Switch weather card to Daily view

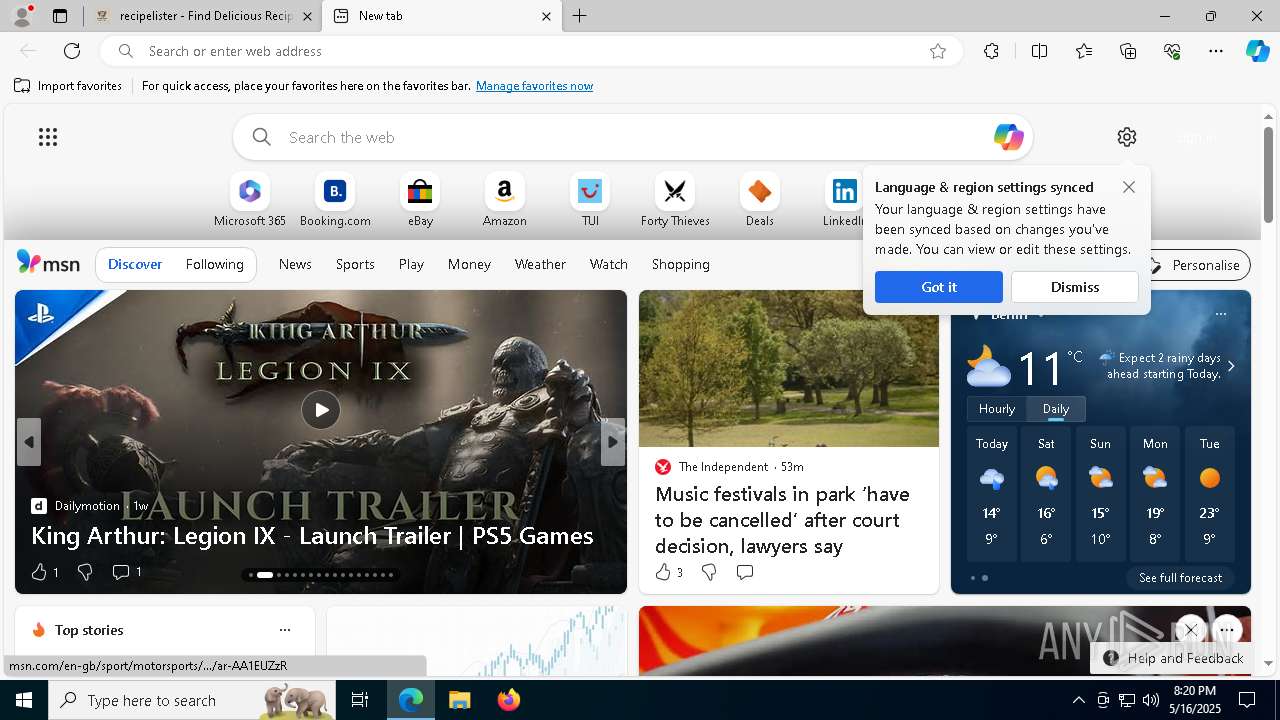click(1056, 409)
